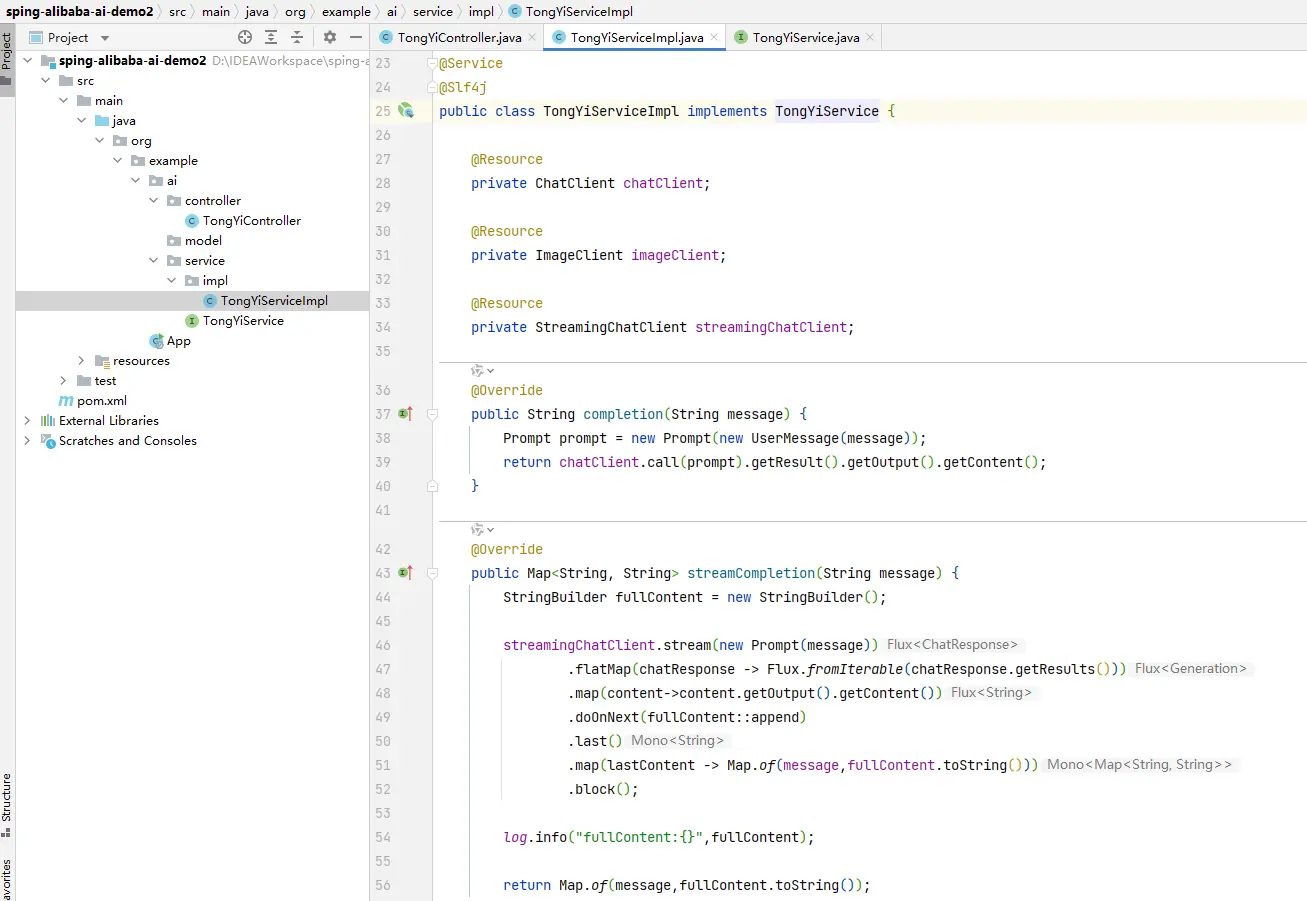This screenshot has width=1307, height=901.
Task: Click the Project tool window side tab
Action: point(7,58)
